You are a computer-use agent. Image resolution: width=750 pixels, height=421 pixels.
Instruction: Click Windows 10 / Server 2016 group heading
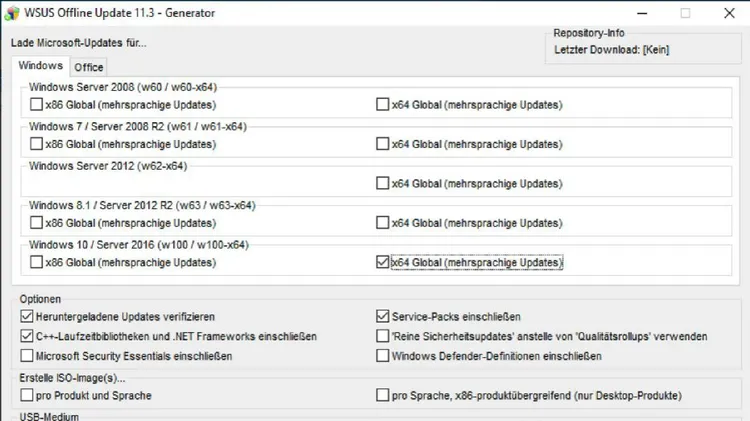click(139, 244)
